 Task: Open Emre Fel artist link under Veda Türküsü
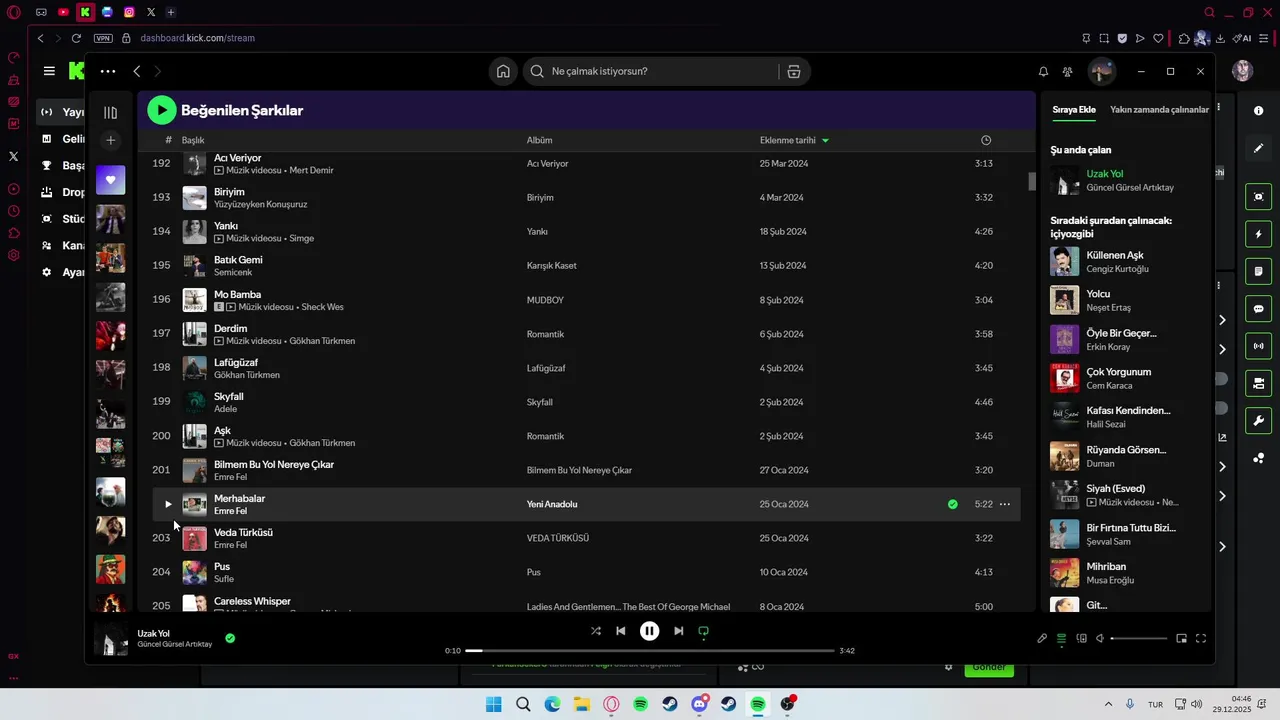click(230, 545)
